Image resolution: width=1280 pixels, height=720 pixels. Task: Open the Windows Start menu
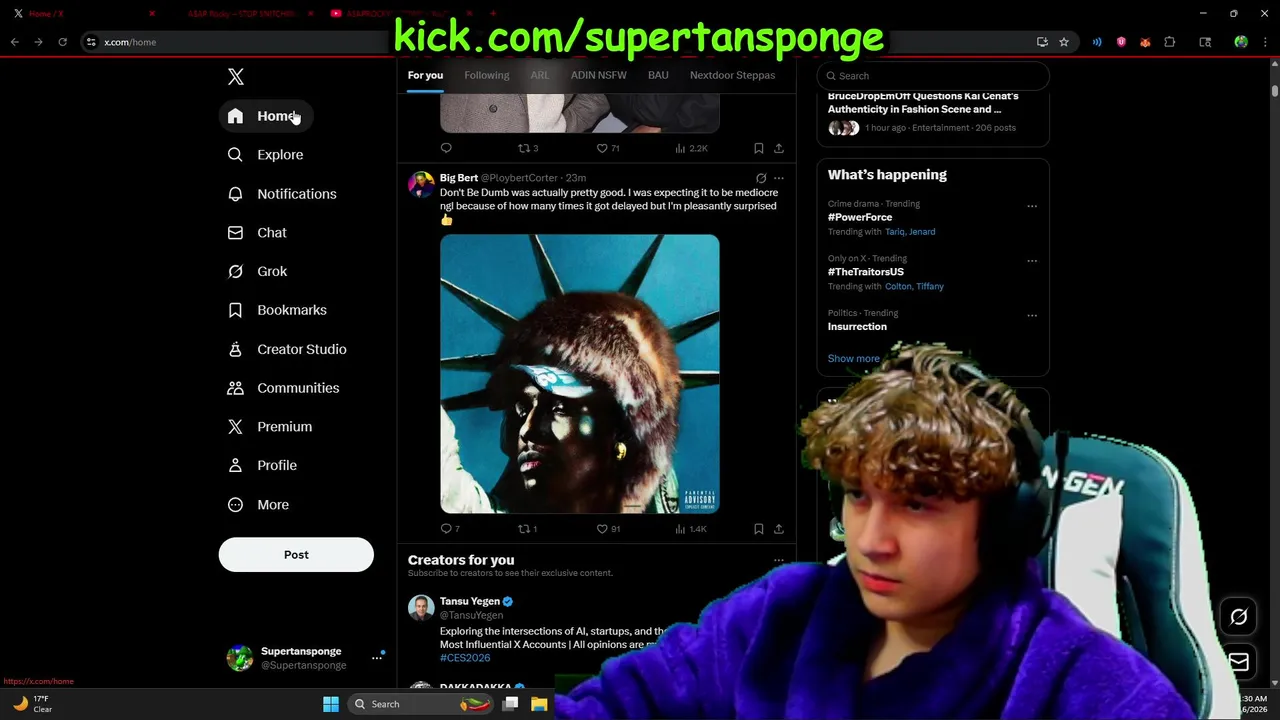(331, 704)
